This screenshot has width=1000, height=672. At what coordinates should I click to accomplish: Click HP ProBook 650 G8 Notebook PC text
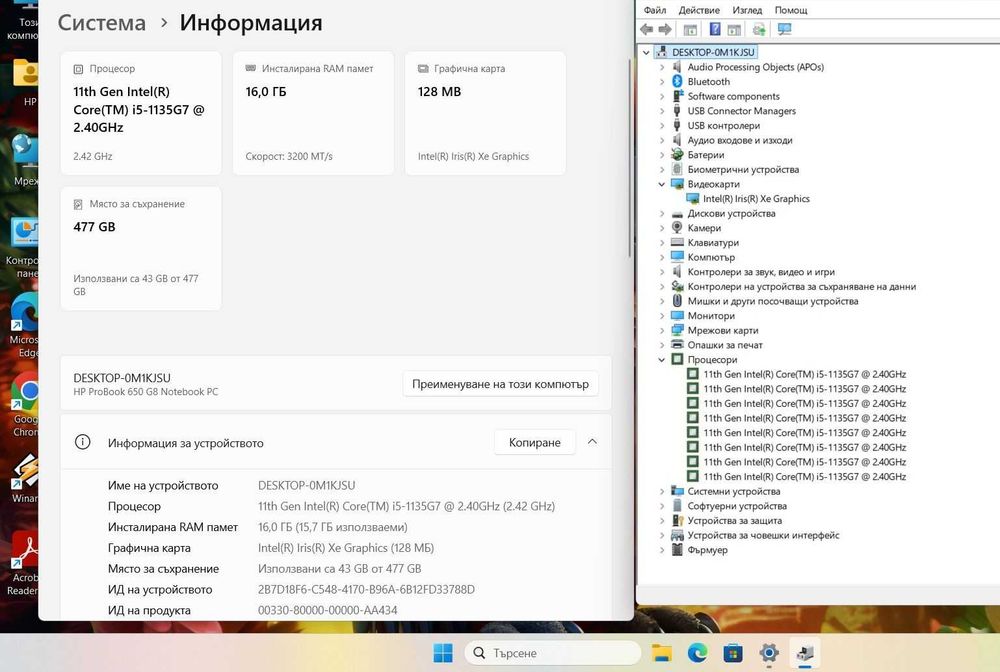(x=145, y=392)
